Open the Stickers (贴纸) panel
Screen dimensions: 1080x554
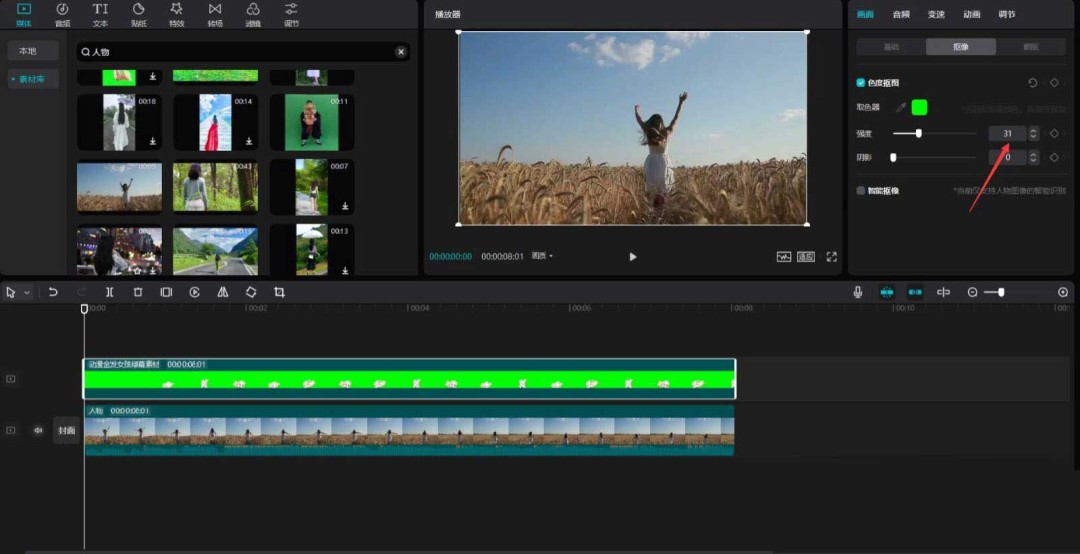[138, 13]
